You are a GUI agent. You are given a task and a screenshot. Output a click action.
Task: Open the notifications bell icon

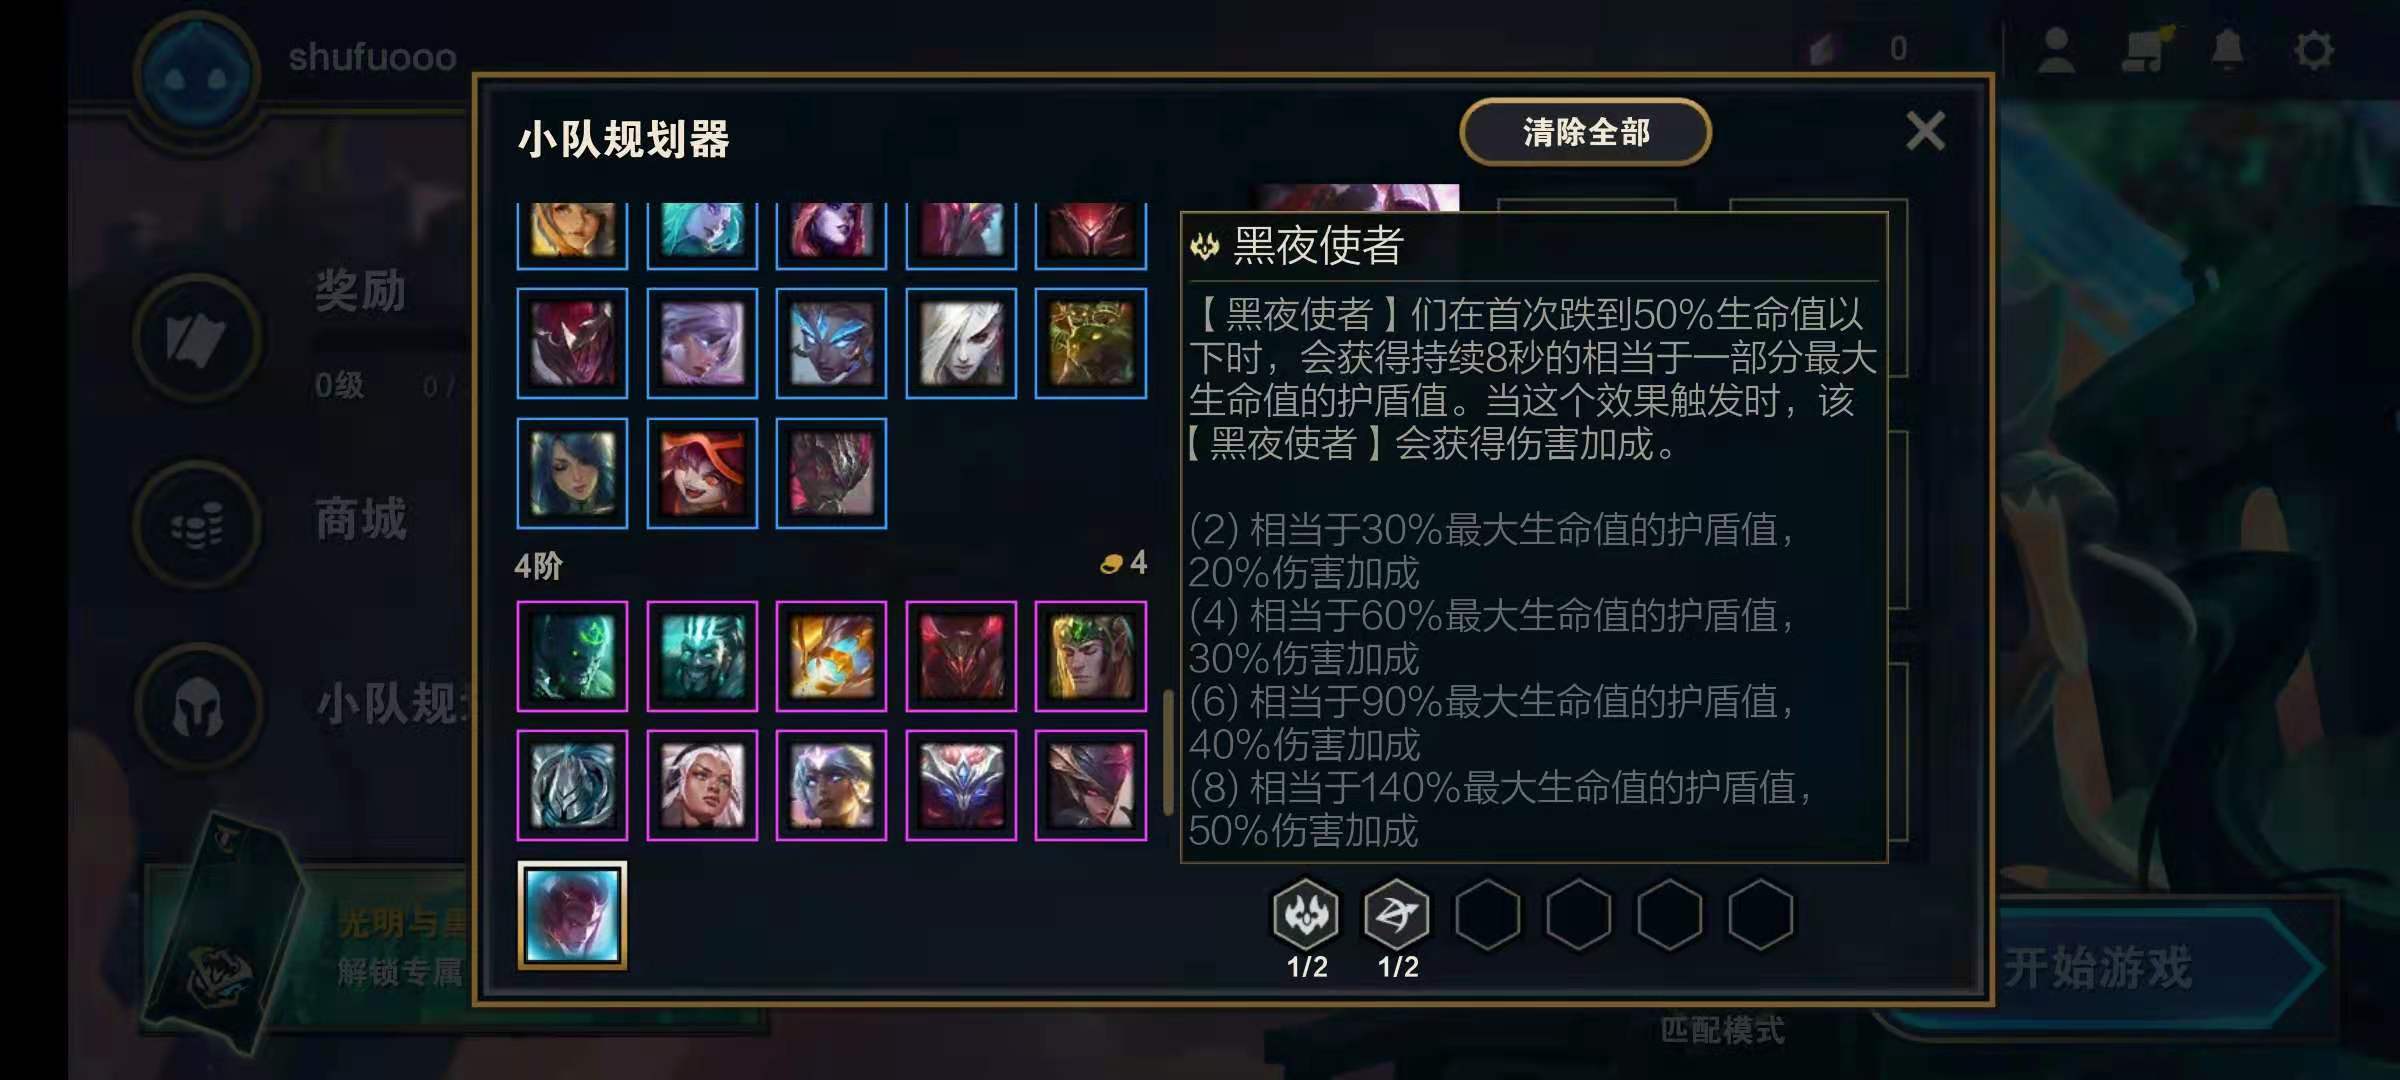[2226, 50]
